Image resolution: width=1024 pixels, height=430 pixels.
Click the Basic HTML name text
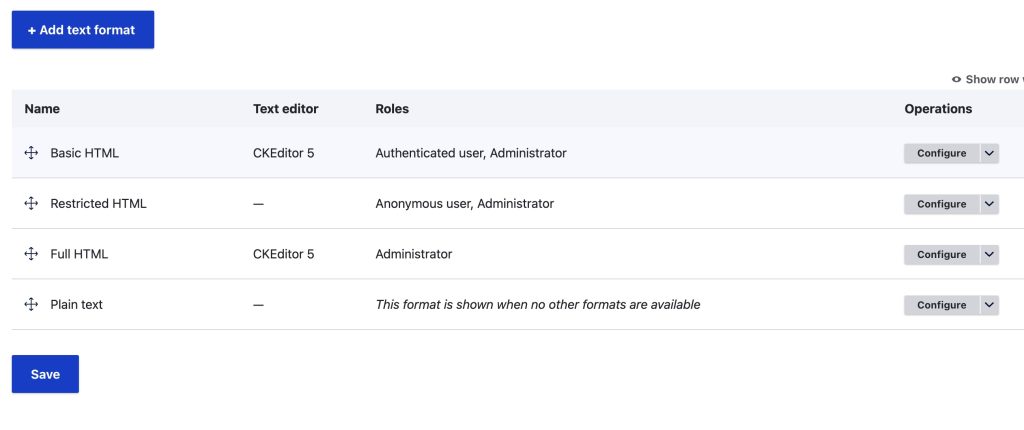pos(84,153)
